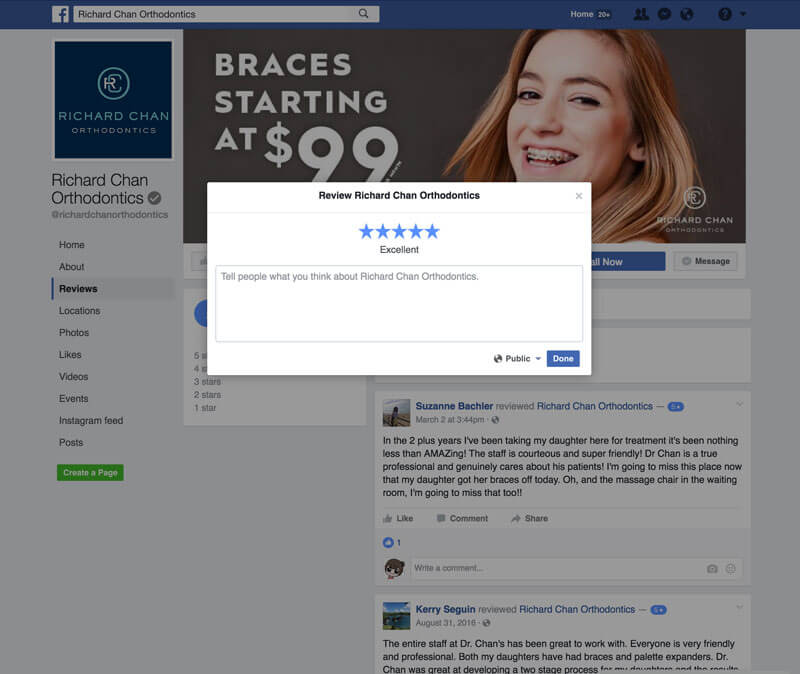Open Posts in the page sidebar
This screenshot has height=674, width=800.
coord(71,442)
